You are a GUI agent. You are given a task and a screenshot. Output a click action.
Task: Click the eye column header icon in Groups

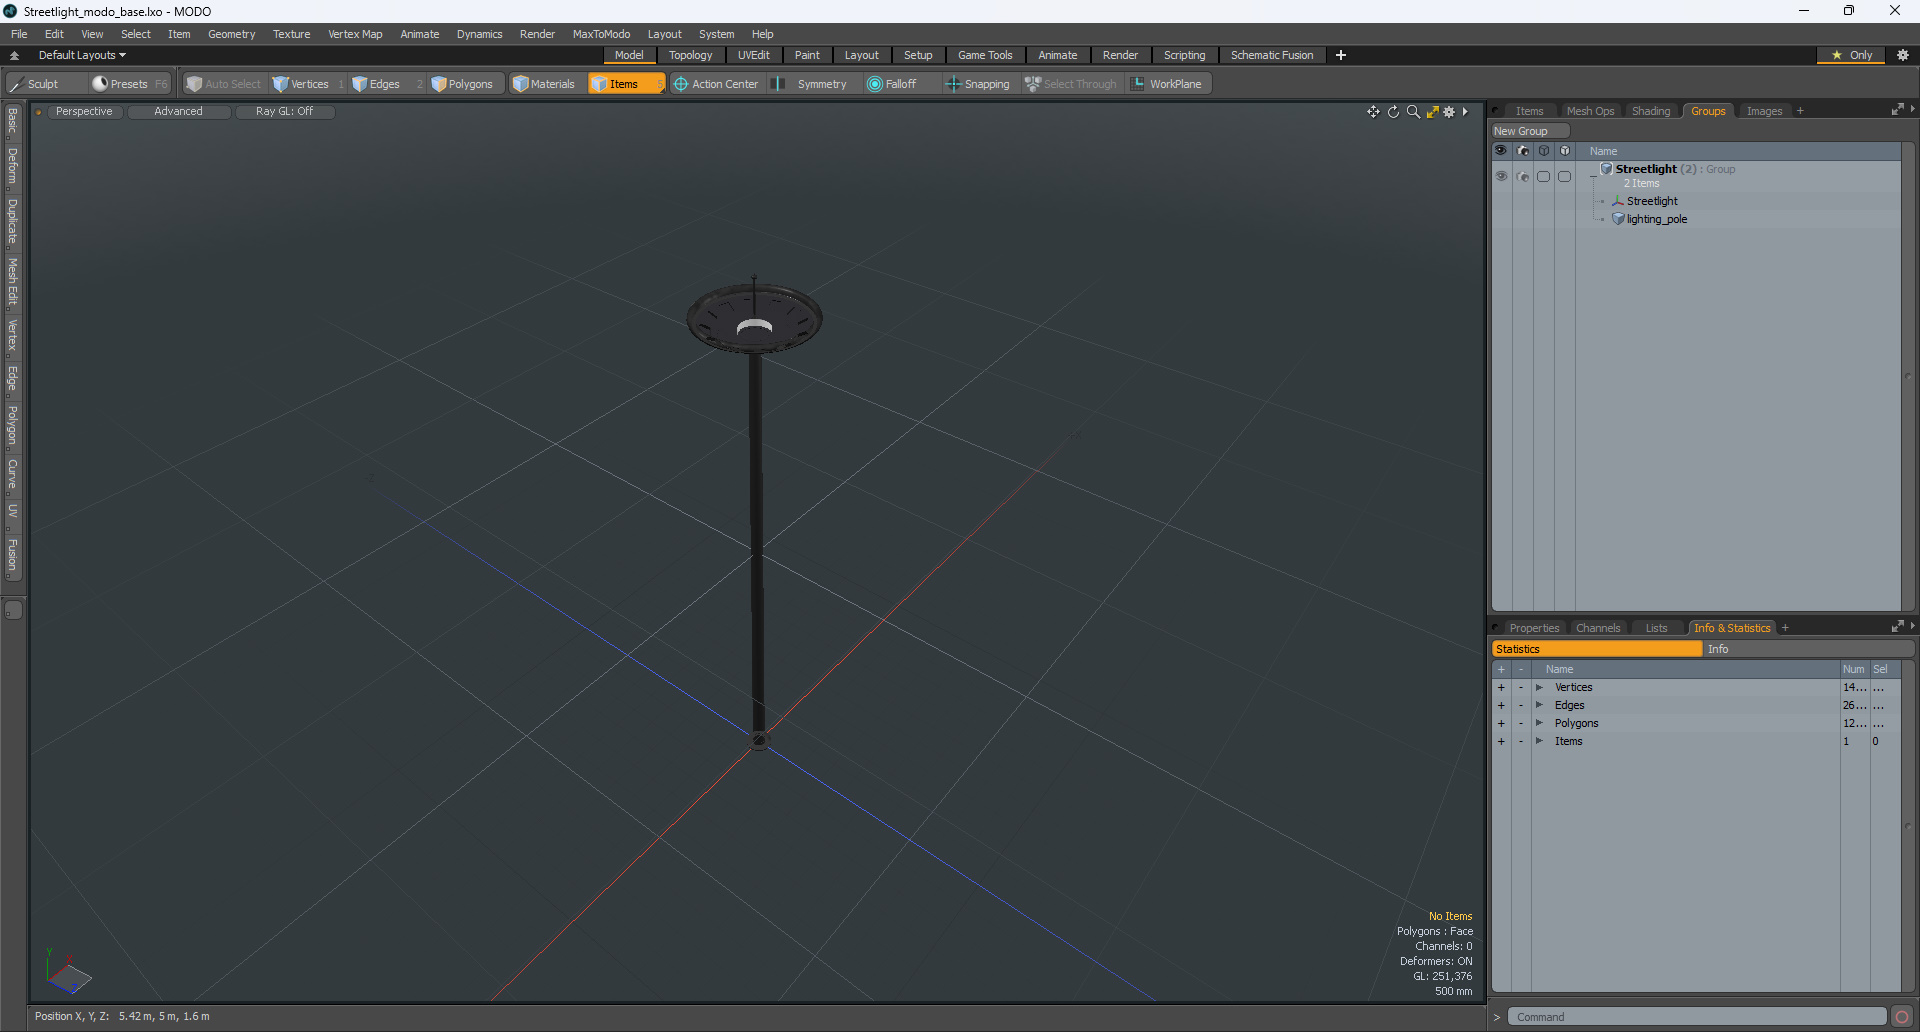tap(1500, 151)
